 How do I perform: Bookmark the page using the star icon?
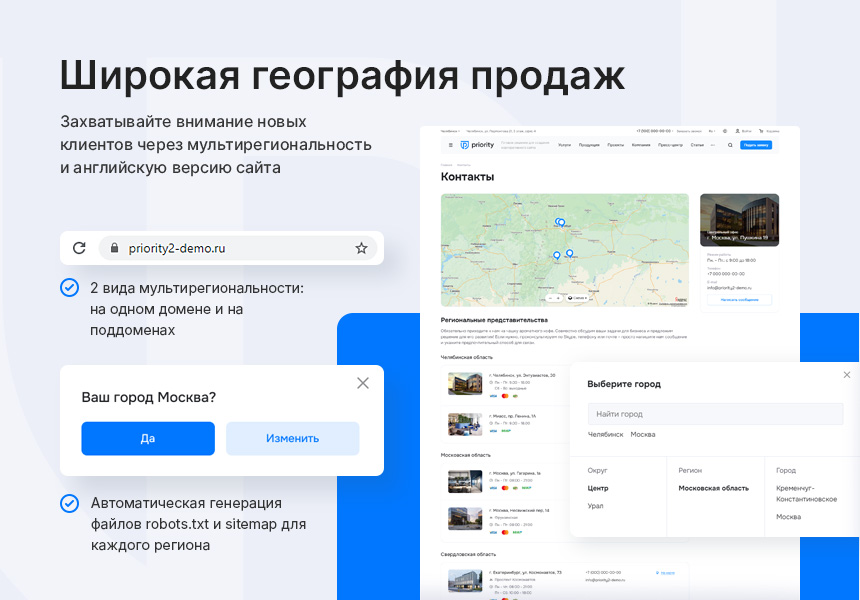tap(361, 247)
